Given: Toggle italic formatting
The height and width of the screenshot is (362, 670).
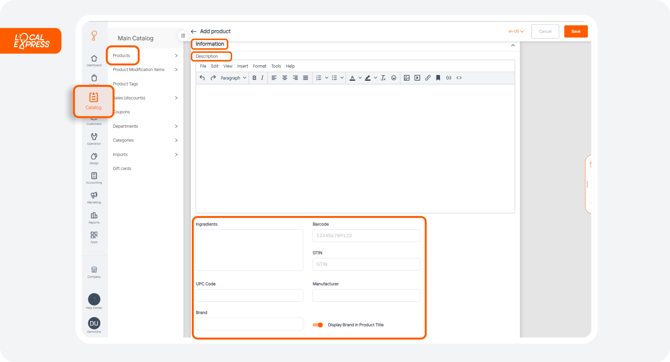Looking at the screenshot, I should pyautogui.click(x=262, y=78).
